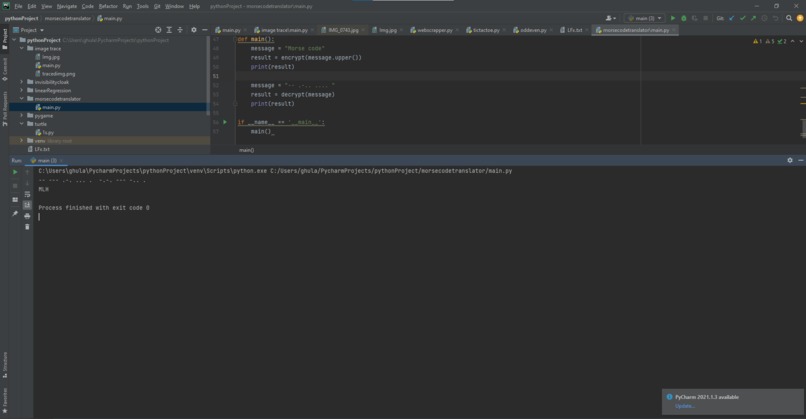
Task: Collapse the pythonProject root folder
Action: pyautogui.click(x=14, y=40)
